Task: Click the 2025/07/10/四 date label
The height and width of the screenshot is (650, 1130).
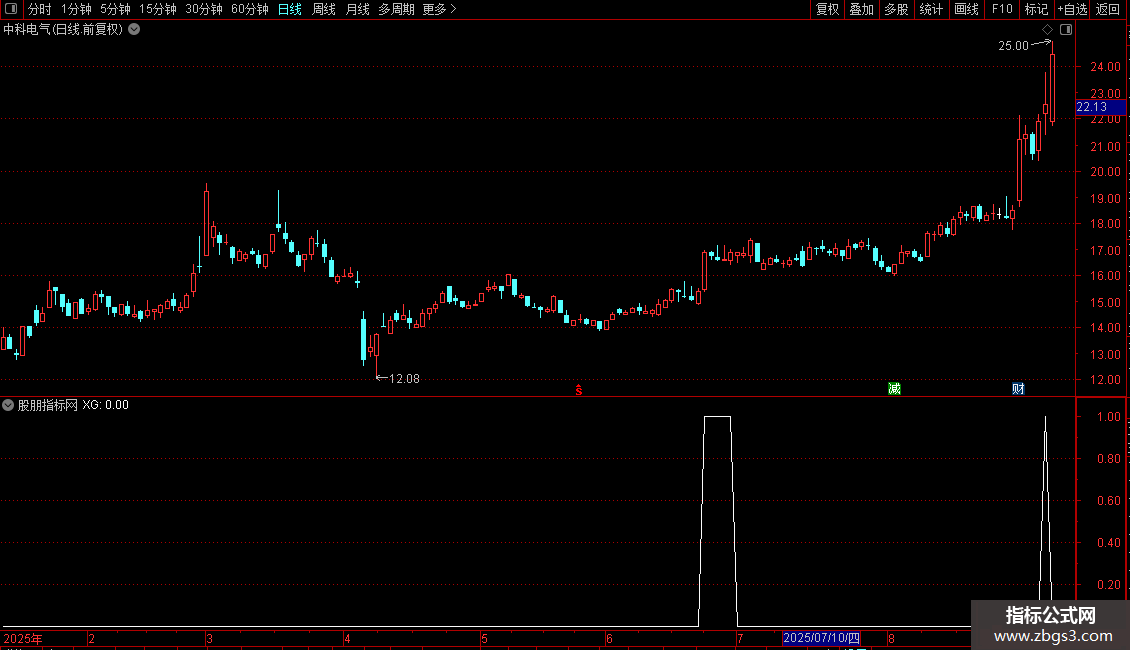Action: point(822,638)
